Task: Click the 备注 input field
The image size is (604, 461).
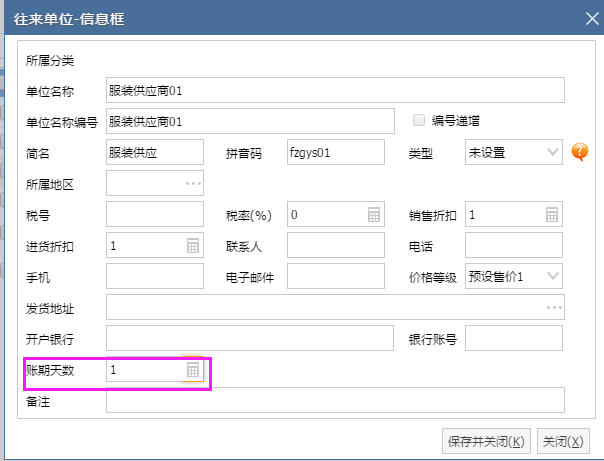Action: (x=335, y=400)
